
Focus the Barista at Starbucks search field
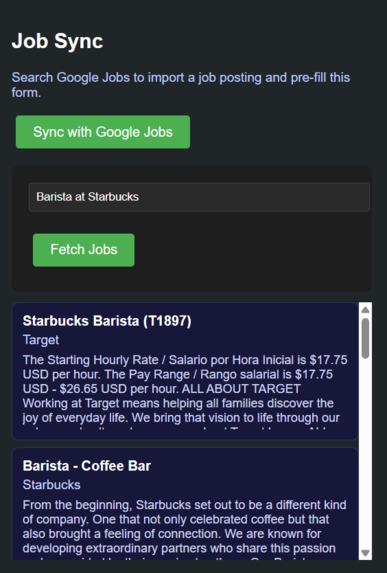[x=199, y=197]
